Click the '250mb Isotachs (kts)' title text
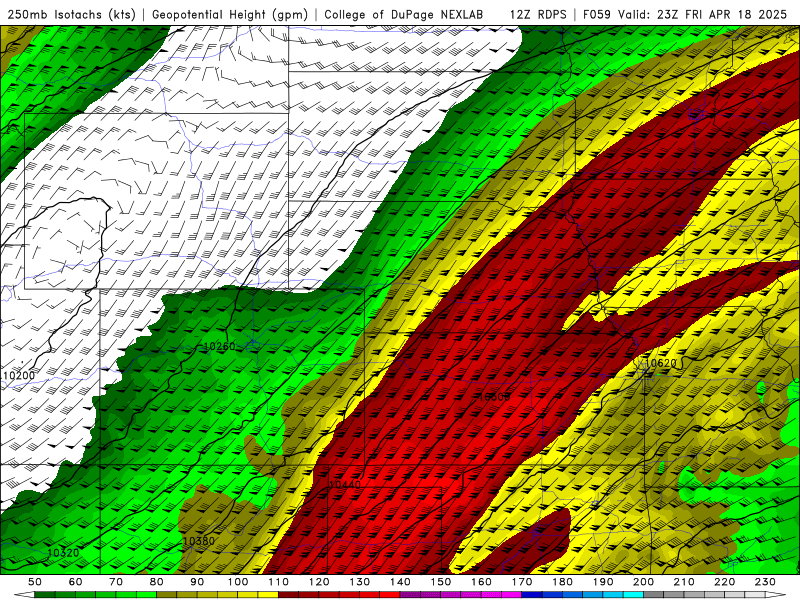 71,14
